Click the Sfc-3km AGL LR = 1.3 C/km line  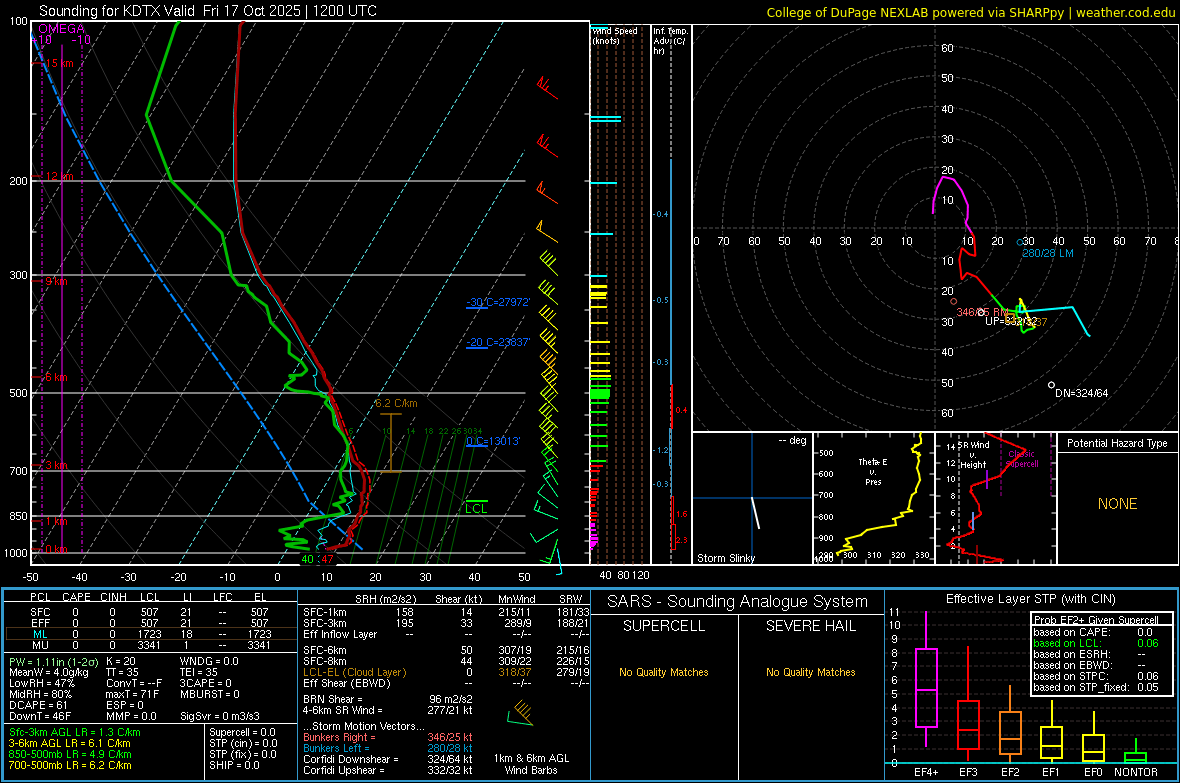[75, 732]
